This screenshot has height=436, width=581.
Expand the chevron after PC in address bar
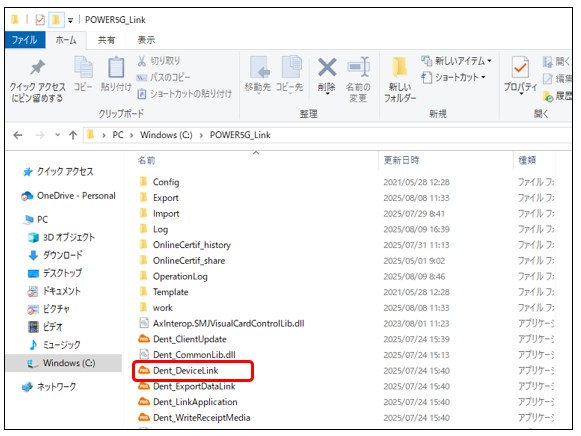coord(132,135)
